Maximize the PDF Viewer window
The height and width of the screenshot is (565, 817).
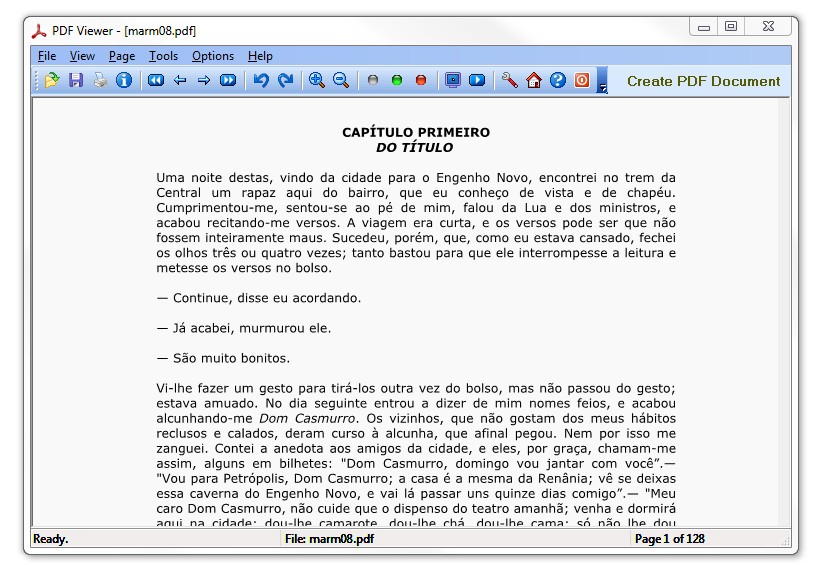click(731, 26)
